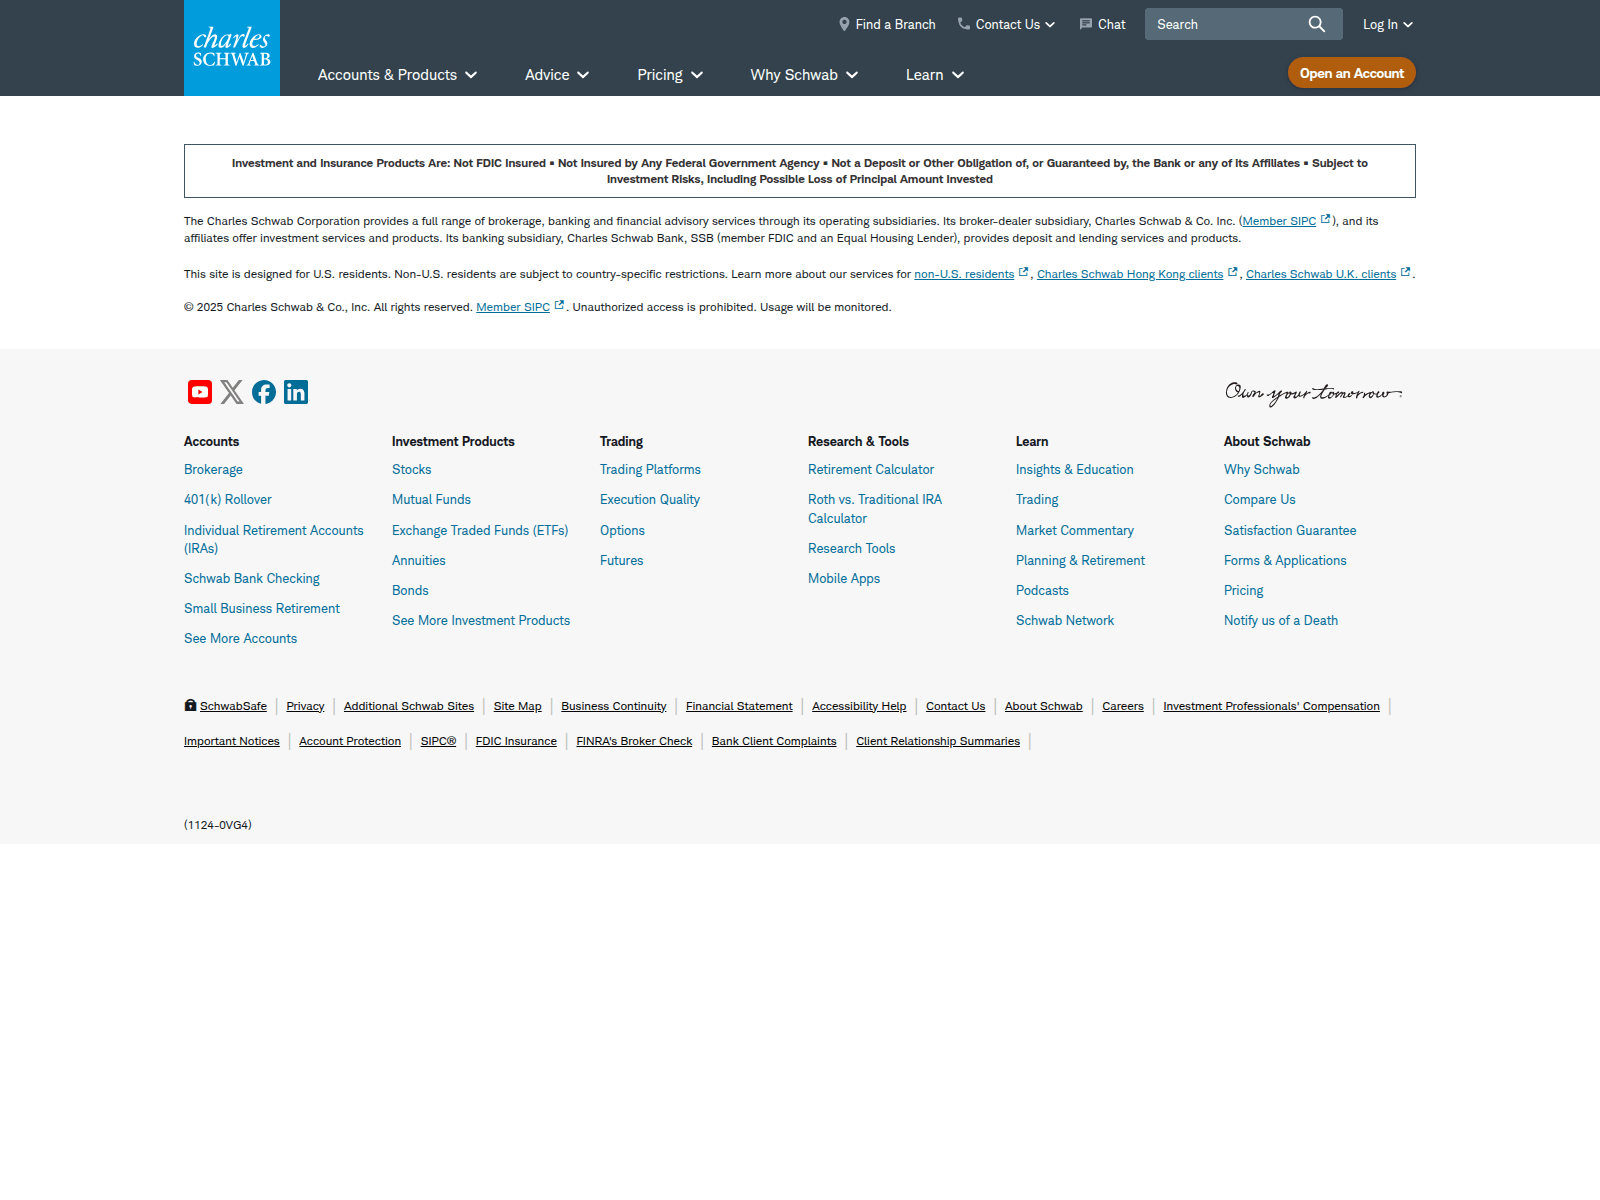Expand the Accounts & Products menu
This screenshot has height=1200, width=1600.
(397, 75)
